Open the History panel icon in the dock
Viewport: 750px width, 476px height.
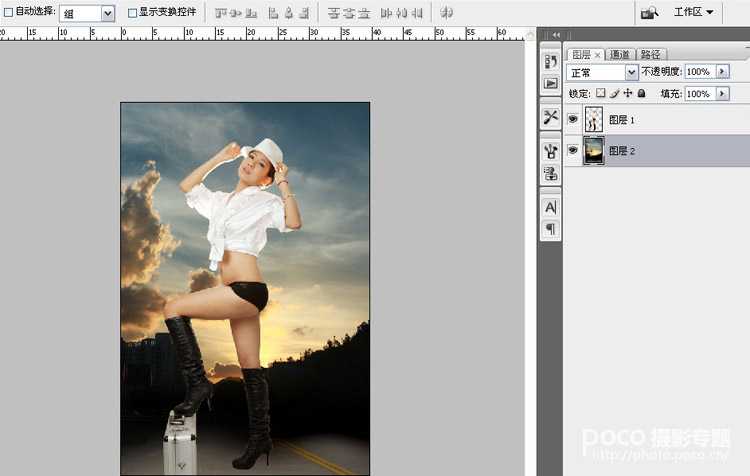(550, 62)
